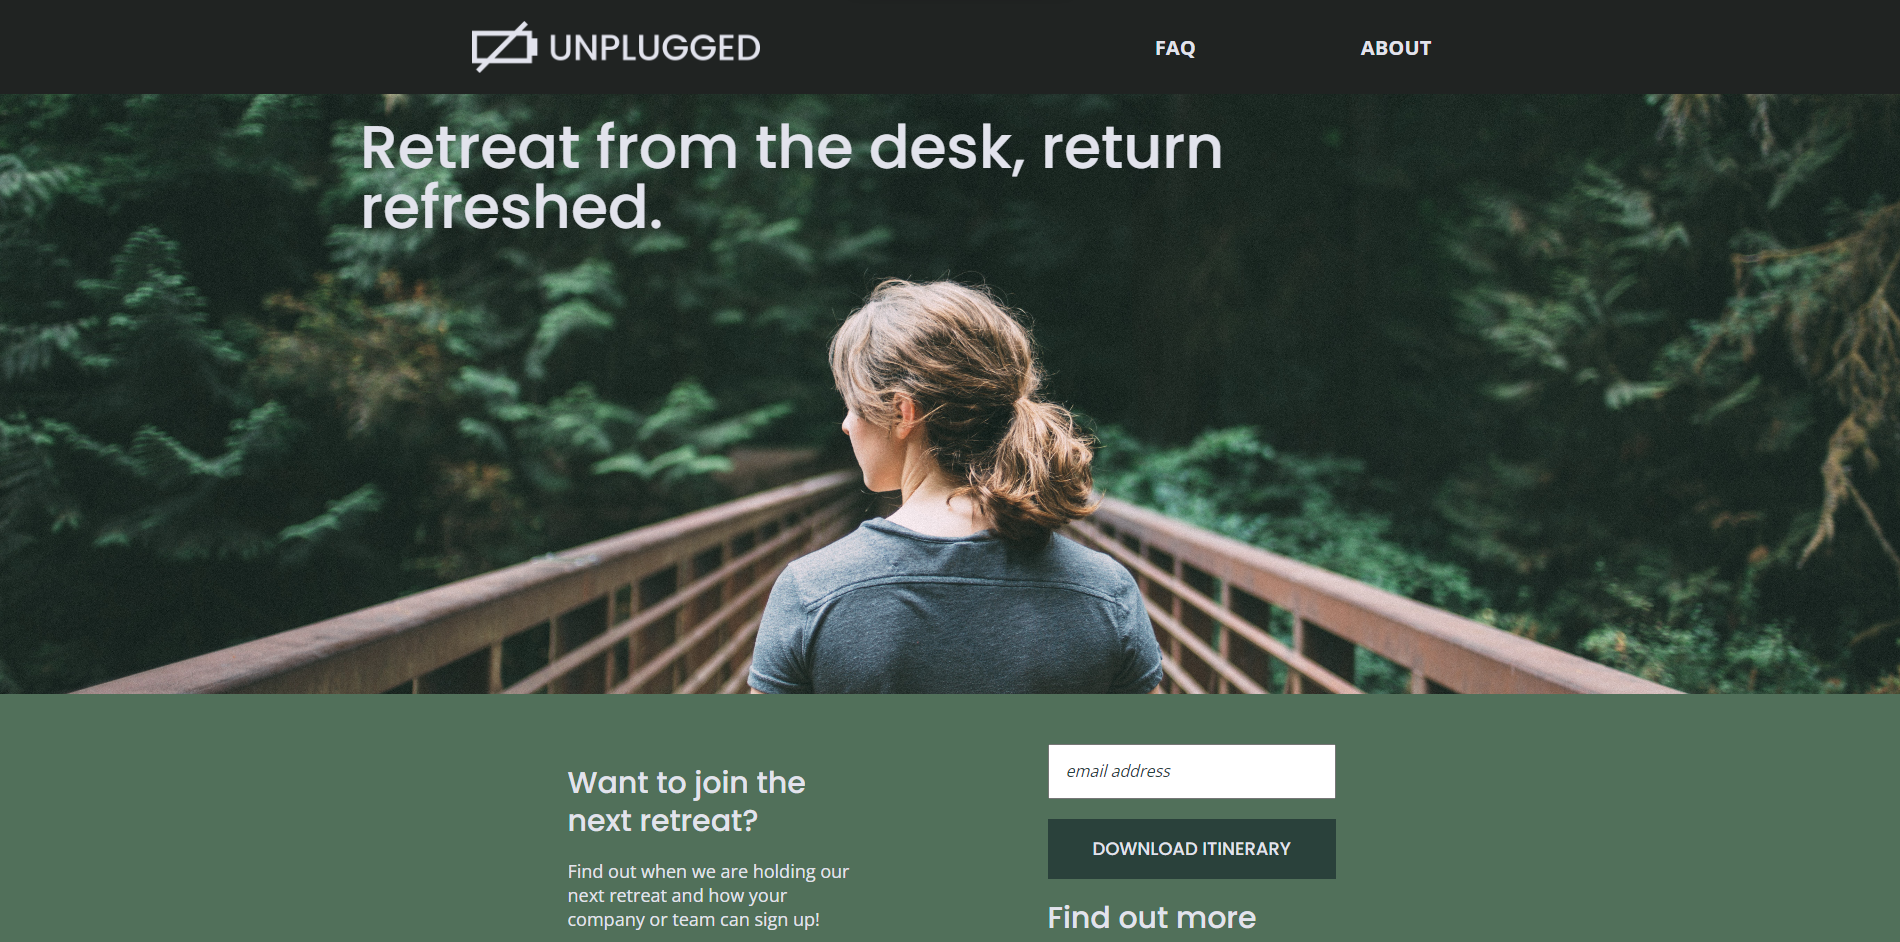Click the DOWNLOAD ITINERARY button
This screenshot has width=1900, height=942.
click(x=1191, y=849)
